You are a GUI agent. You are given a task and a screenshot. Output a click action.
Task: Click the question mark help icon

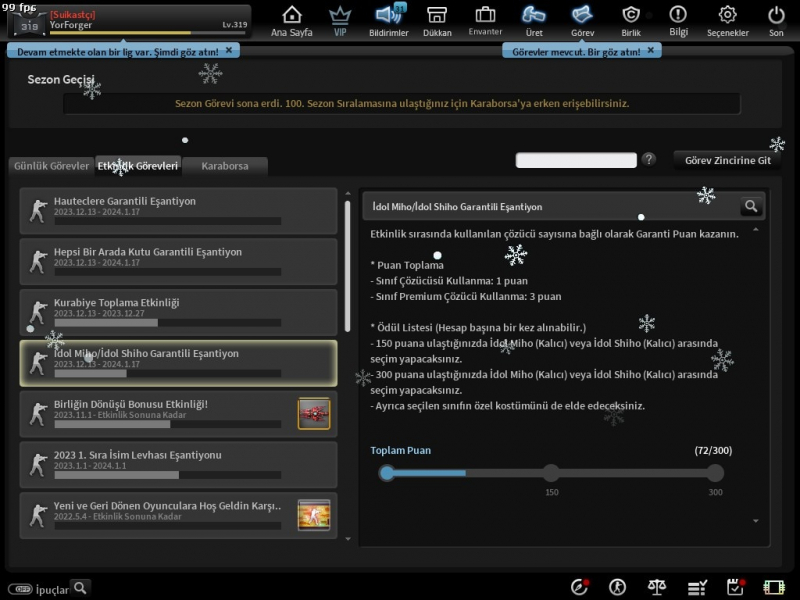(x=649, y=159)
